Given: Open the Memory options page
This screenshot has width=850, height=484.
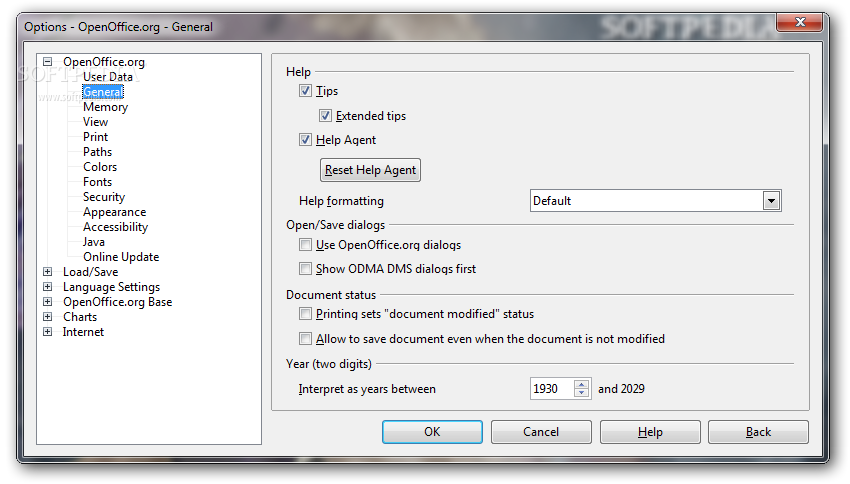Looking at the screenshot, I should pyautogui.click(x=105, y=107).
